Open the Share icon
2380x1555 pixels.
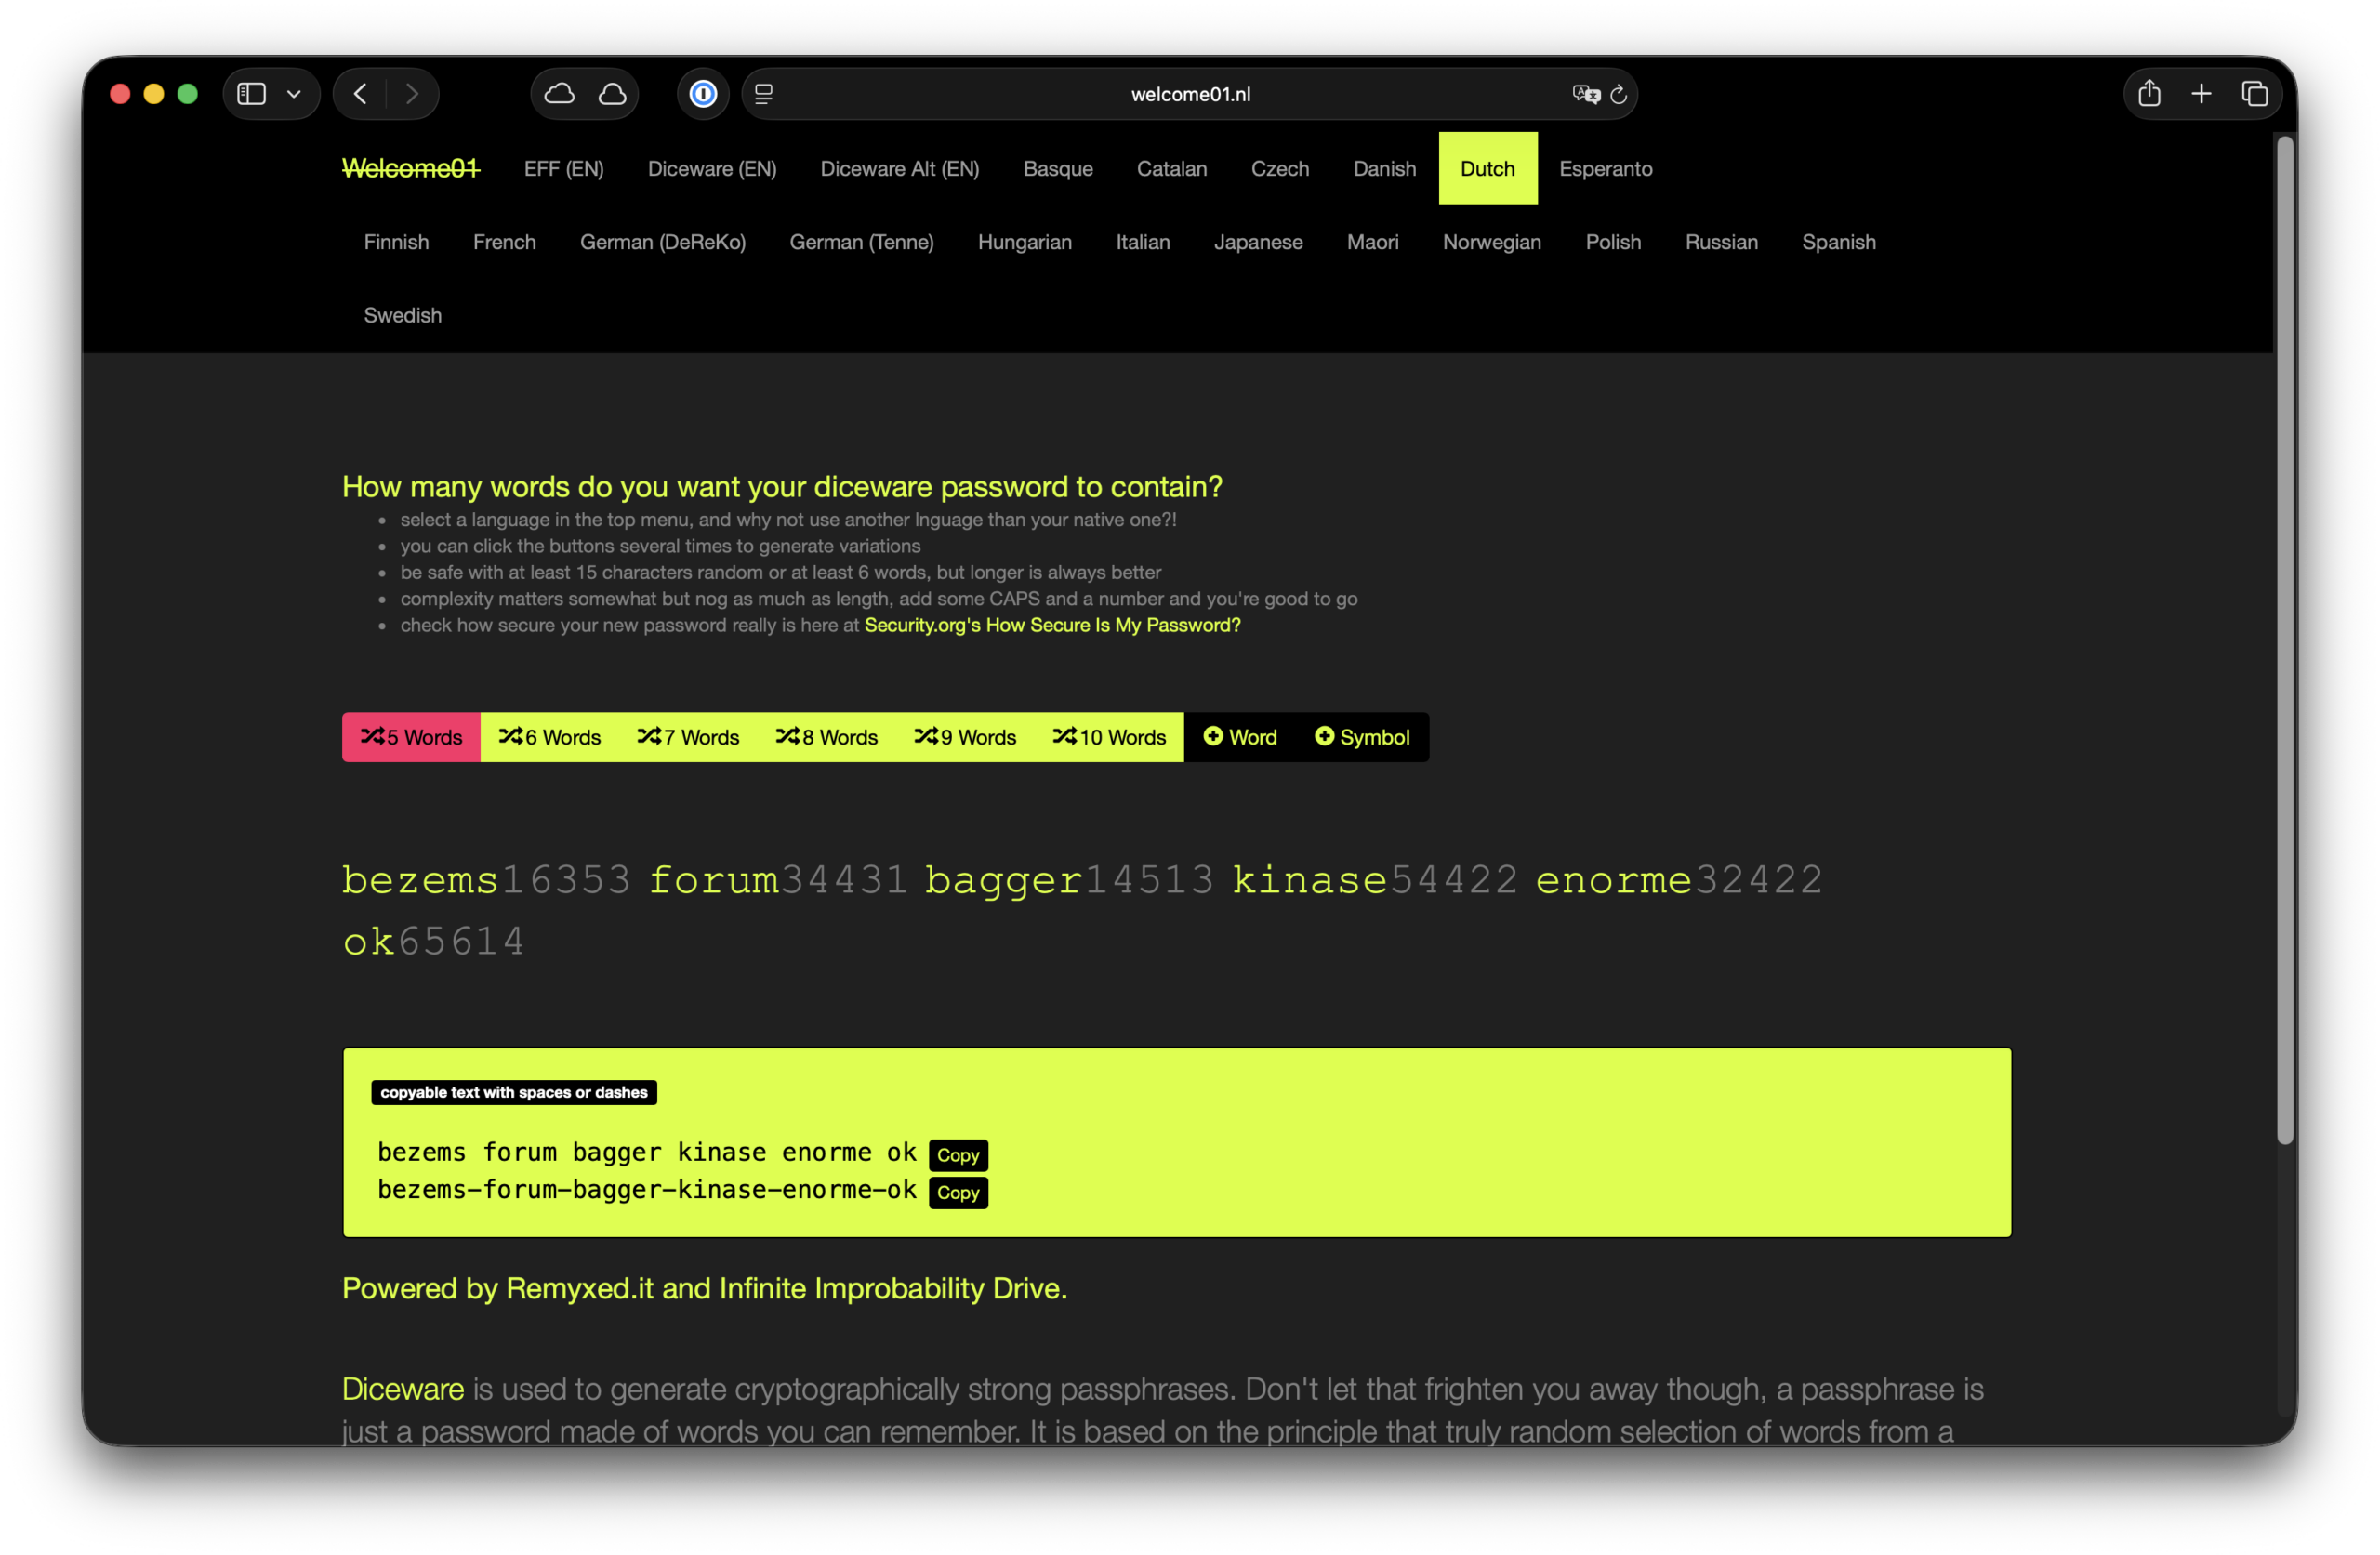[x=2149, y=94]
